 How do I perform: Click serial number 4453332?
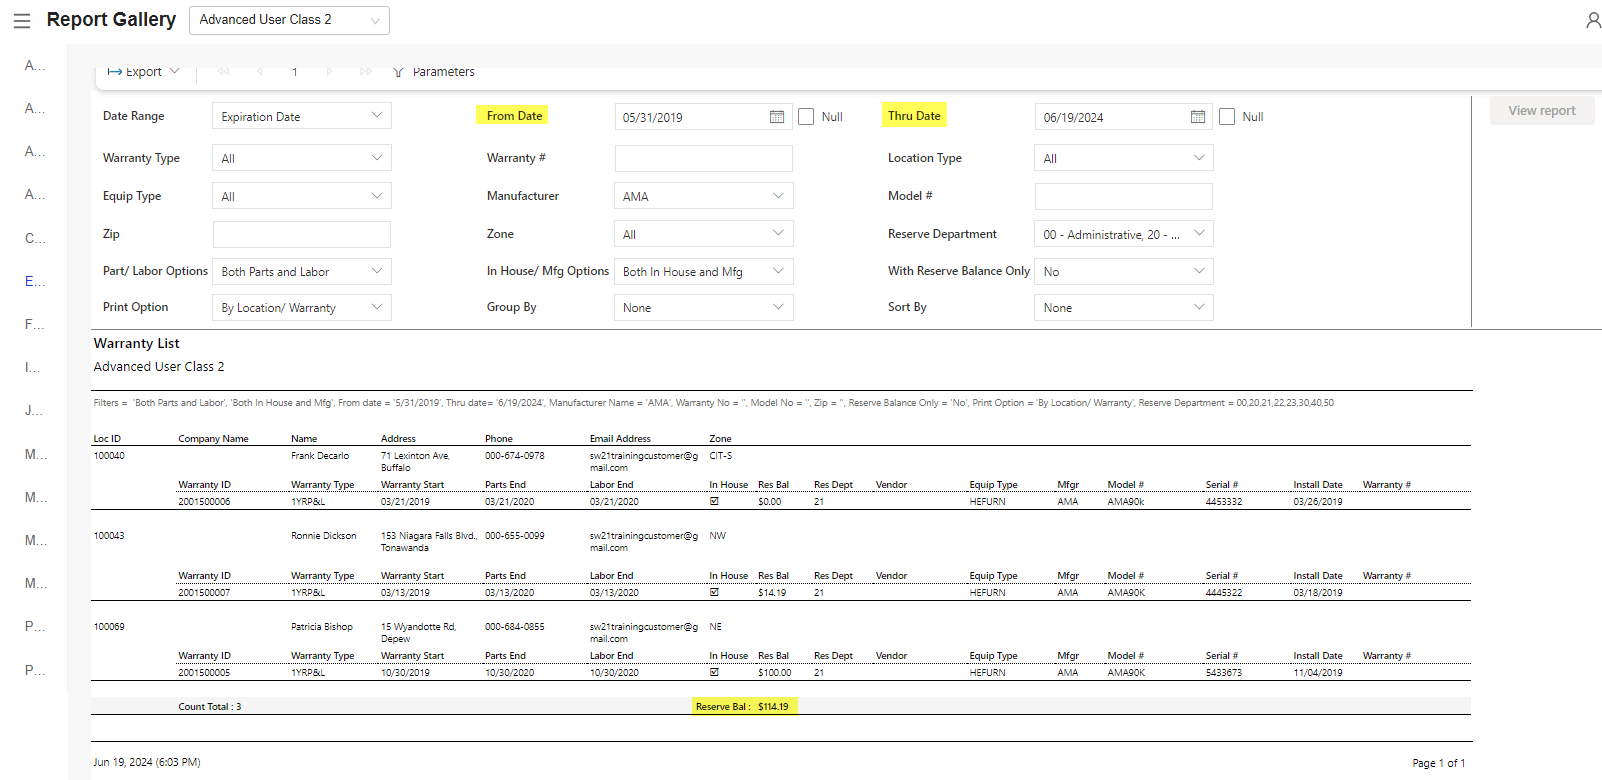(1224, 502)
